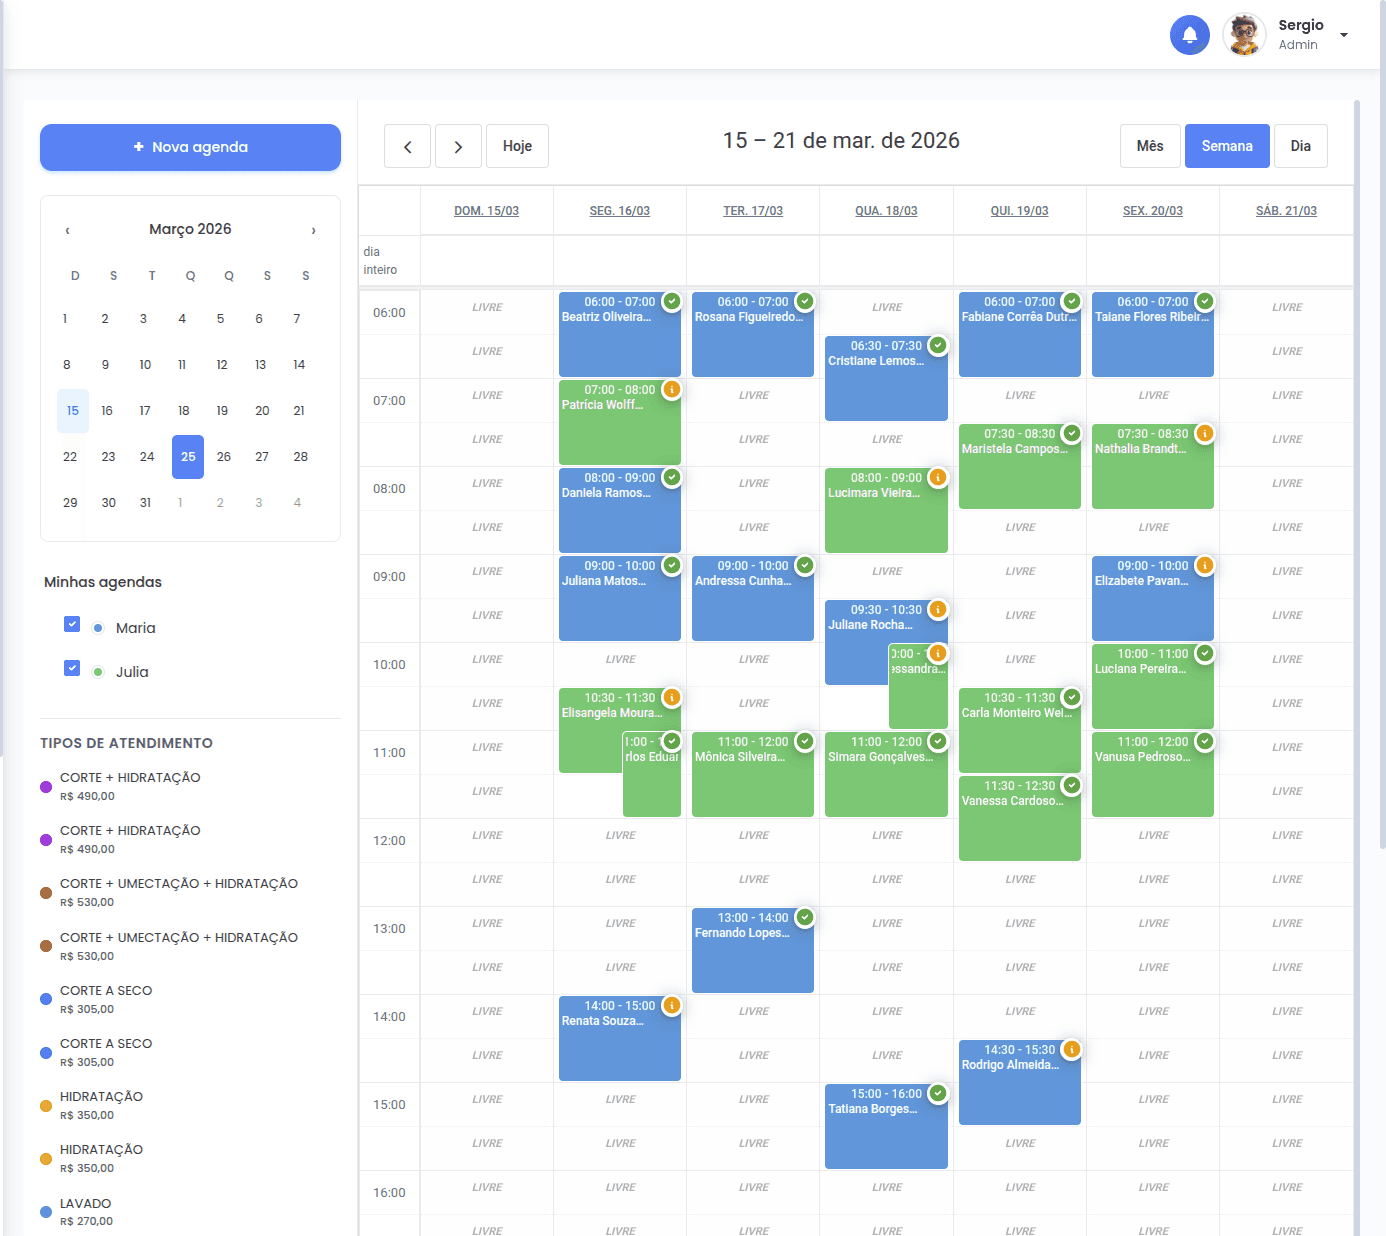The image size is (1386, 1236).
Task: Click blue swatch for first CORTE A SECO
Action: point(46,999)
